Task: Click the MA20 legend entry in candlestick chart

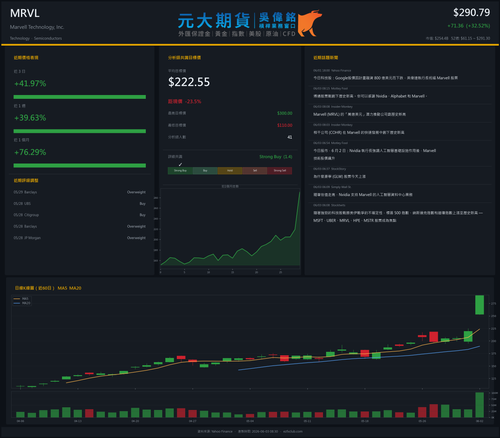Action: pos(22,303)
